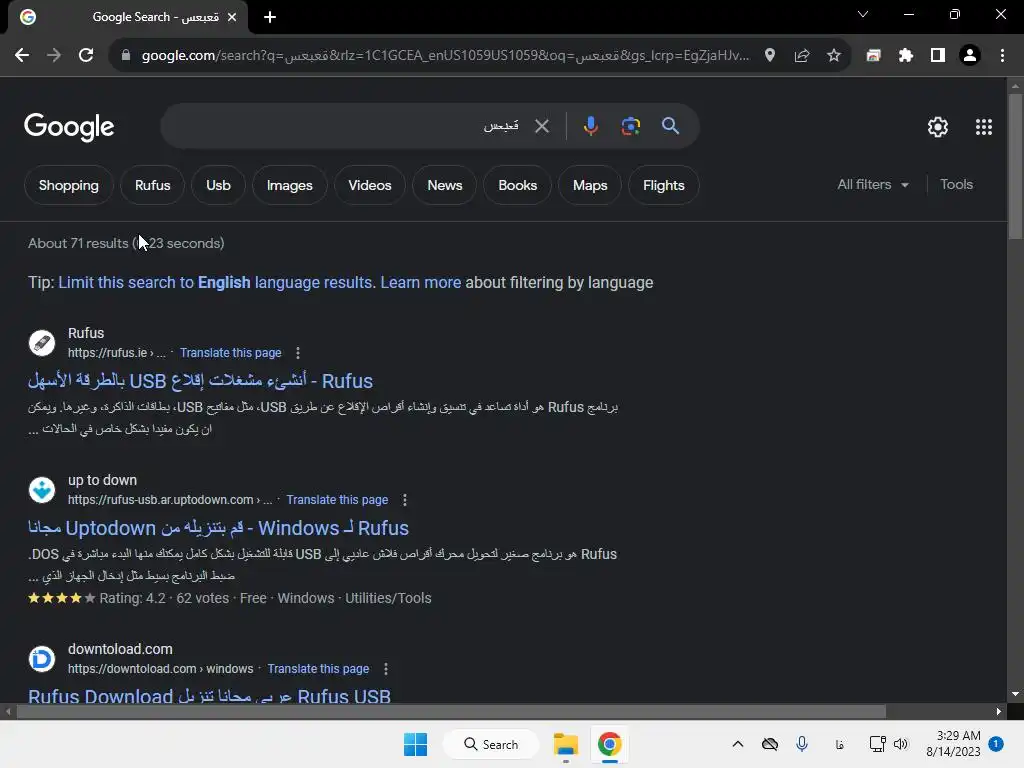The height and width of the screenshot is (768, 1024).
Task: Open search Tools
Action: coord(956,185)
